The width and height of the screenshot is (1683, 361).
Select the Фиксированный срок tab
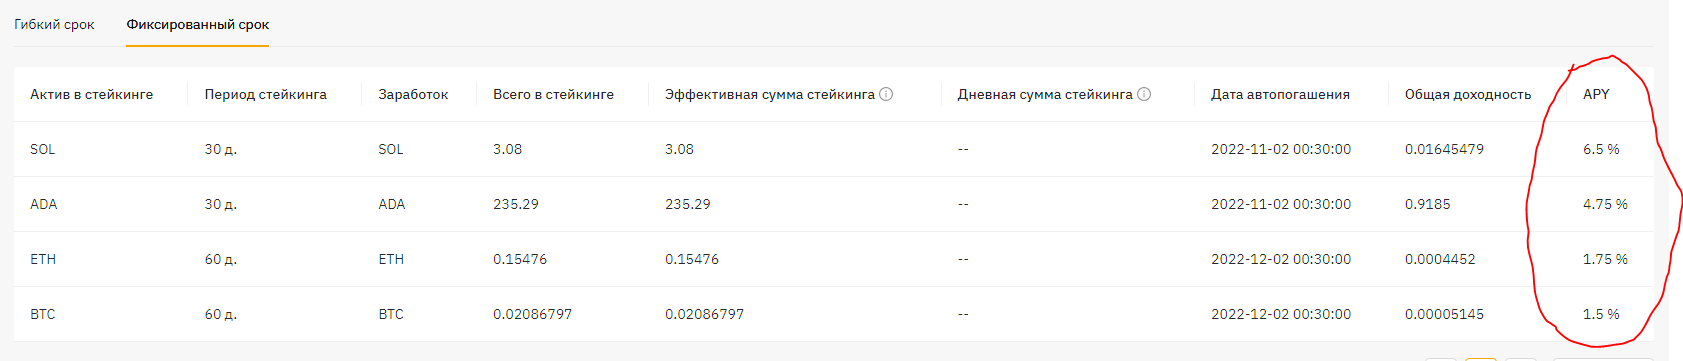pos(198,24)
